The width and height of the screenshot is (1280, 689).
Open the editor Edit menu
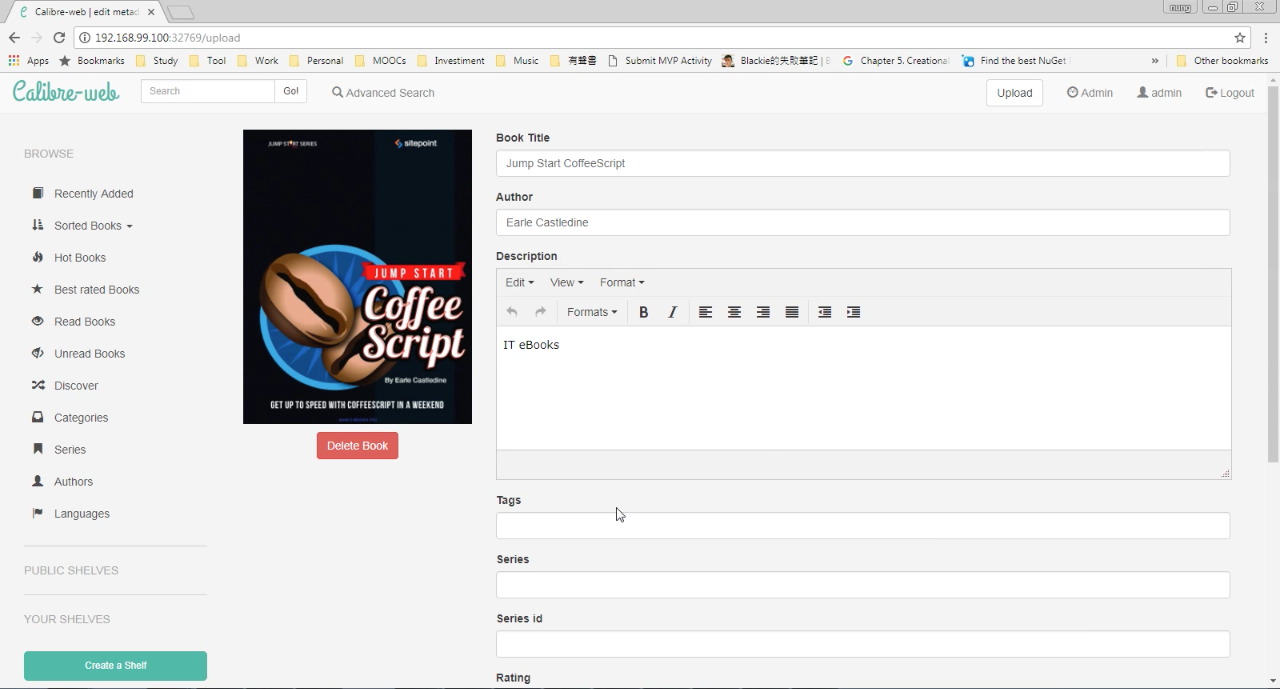tap(519, 283)
